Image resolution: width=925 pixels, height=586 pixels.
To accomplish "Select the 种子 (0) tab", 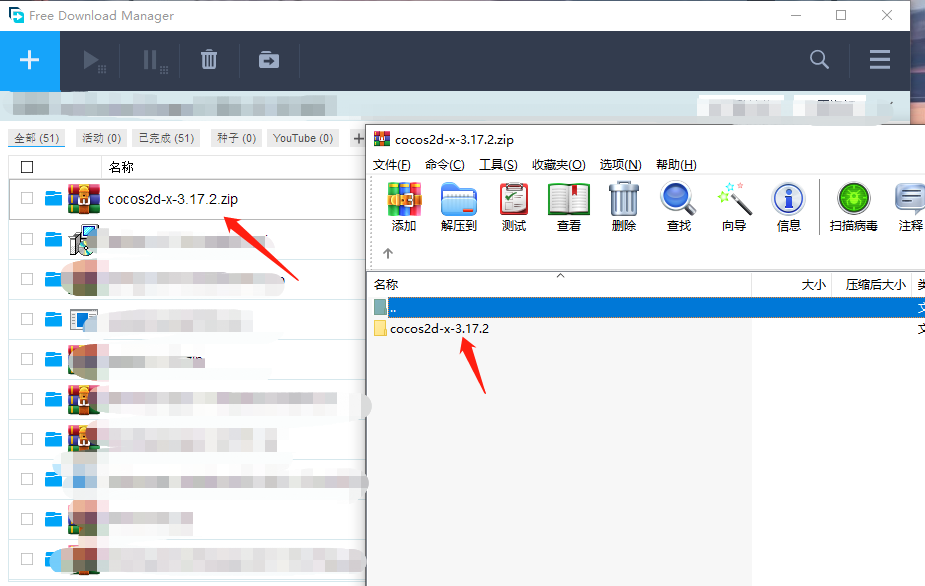I will (237, 138).
